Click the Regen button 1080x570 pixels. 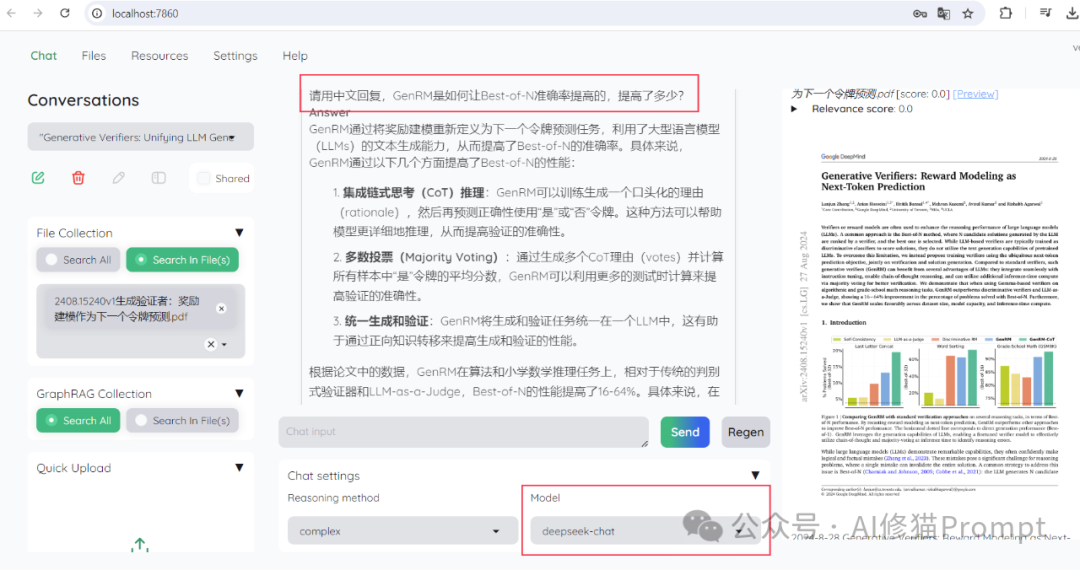pyautogui.click(x=745, y=432)
